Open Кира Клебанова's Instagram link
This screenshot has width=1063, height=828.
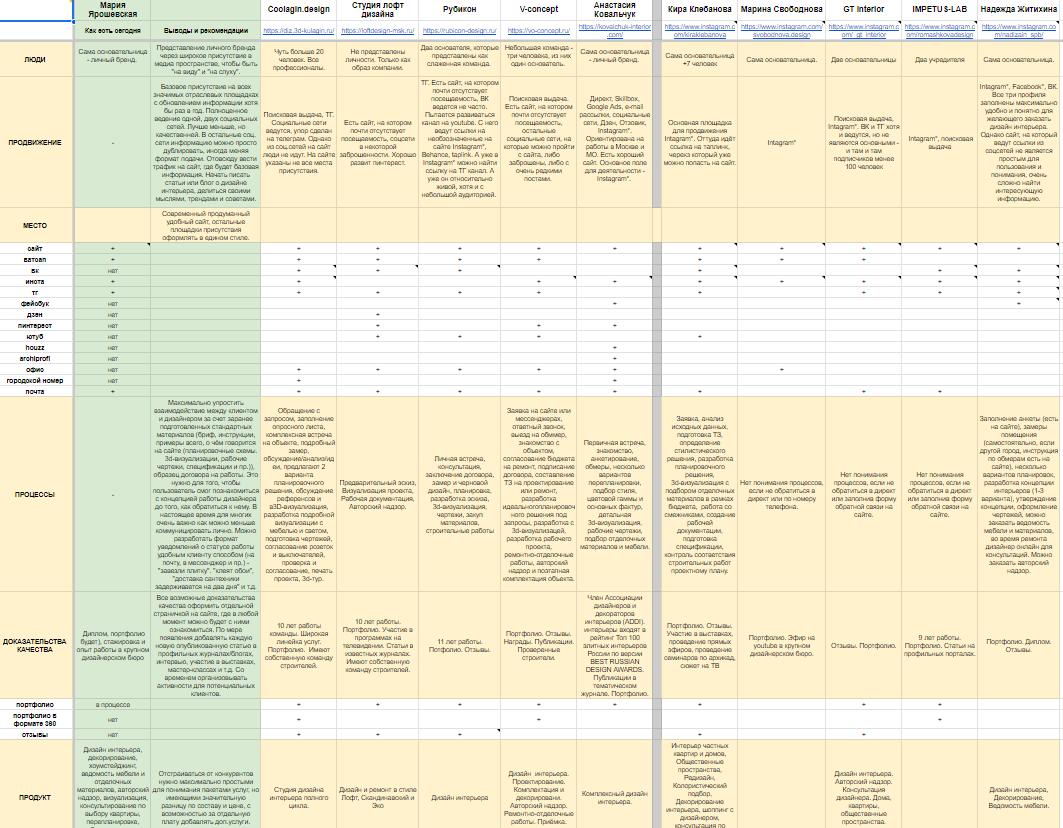pyautogui.click(x=699, y=31)
